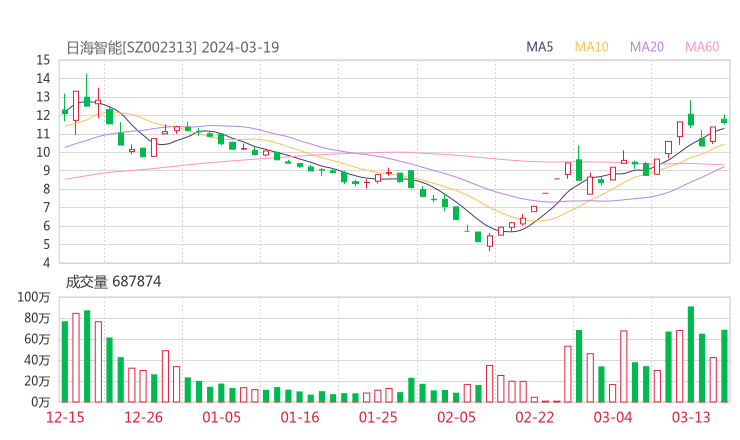
Task: Click the 20万 volume axis label
Action: click(37, 381)
